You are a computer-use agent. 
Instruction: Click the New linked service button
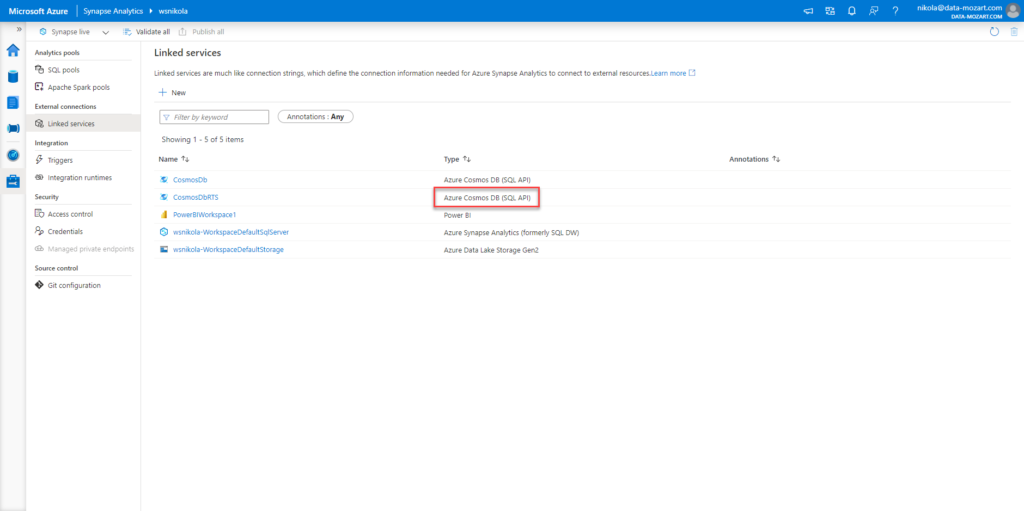[x=172, y=93]
